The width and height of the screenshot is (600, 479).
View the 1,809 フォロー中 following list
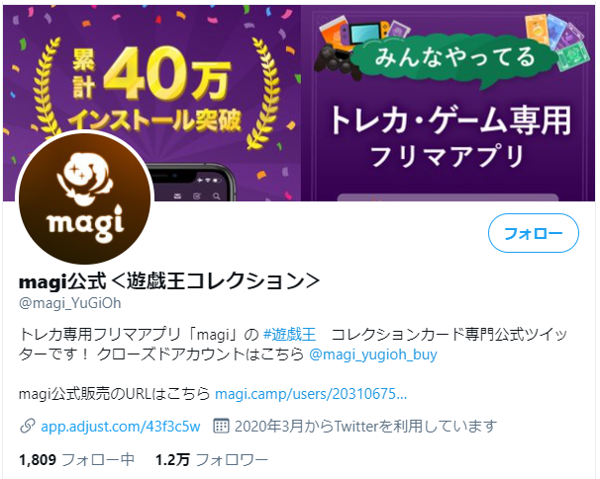77,459
